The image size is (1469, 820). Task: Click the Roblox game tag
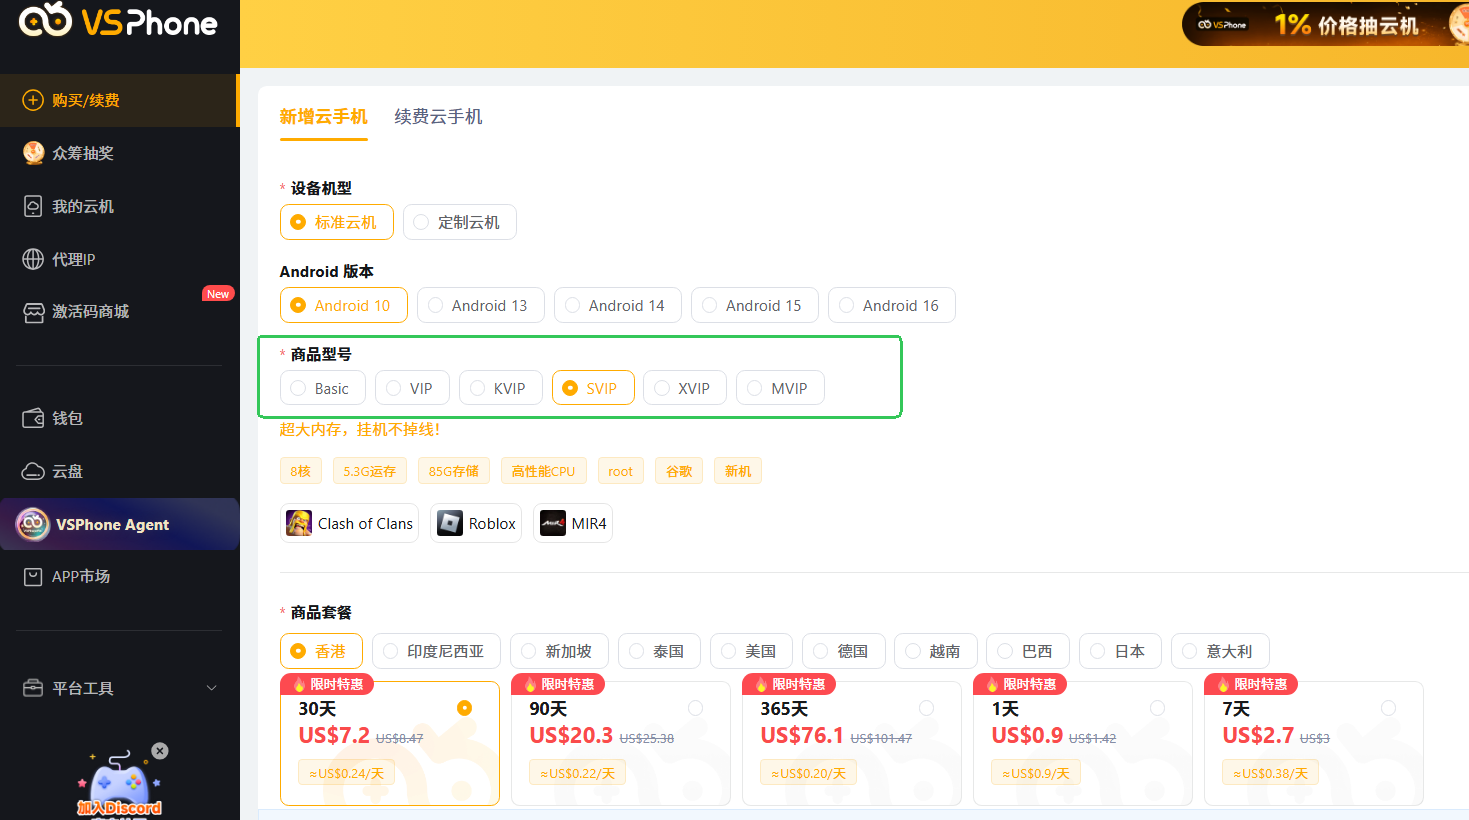[476, 524]
